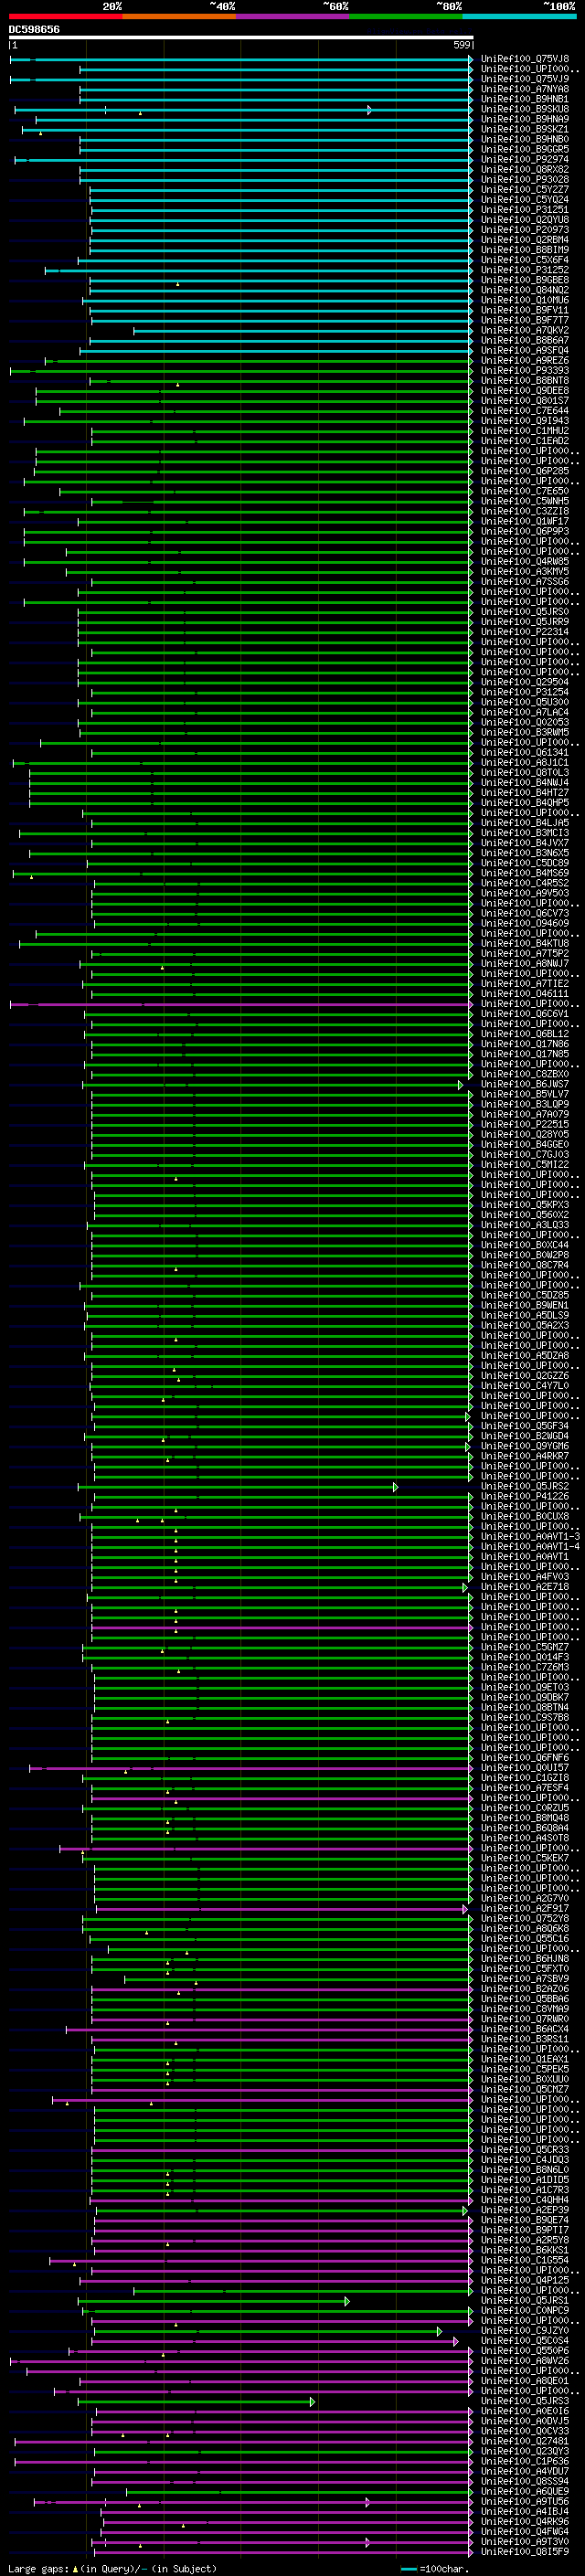
Task: Click the UniRef100_A0AVT1-3 label
Action: coord(530,1537)
